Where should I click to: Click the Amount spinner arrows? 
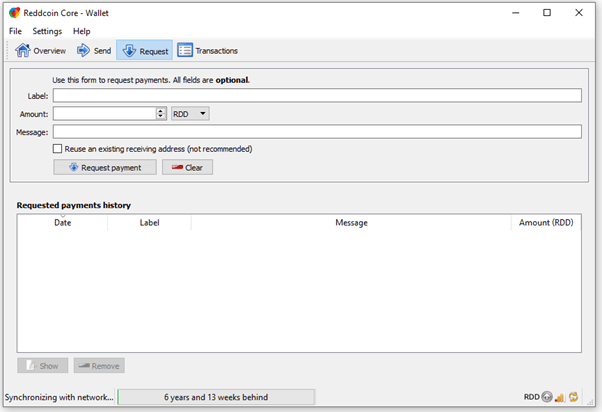pos(161,114)
